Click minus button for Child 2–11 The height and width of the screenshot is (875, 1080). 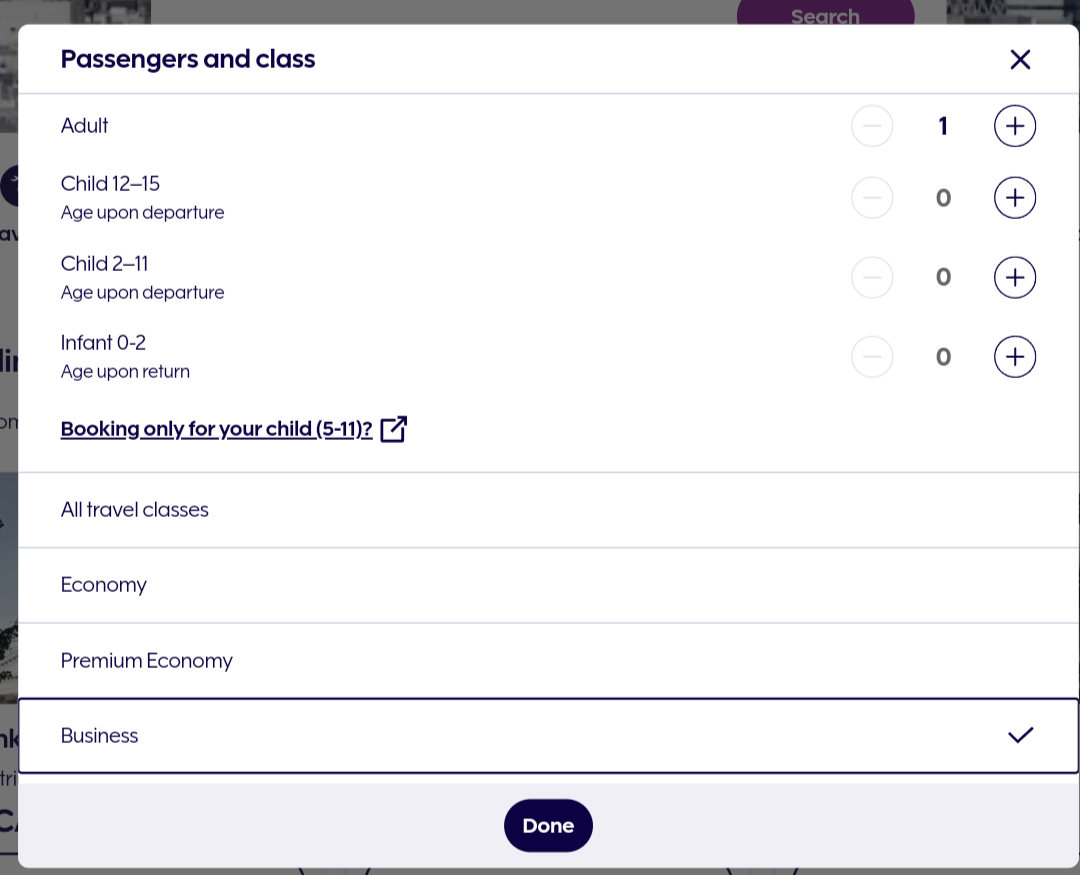pos(872,277)
